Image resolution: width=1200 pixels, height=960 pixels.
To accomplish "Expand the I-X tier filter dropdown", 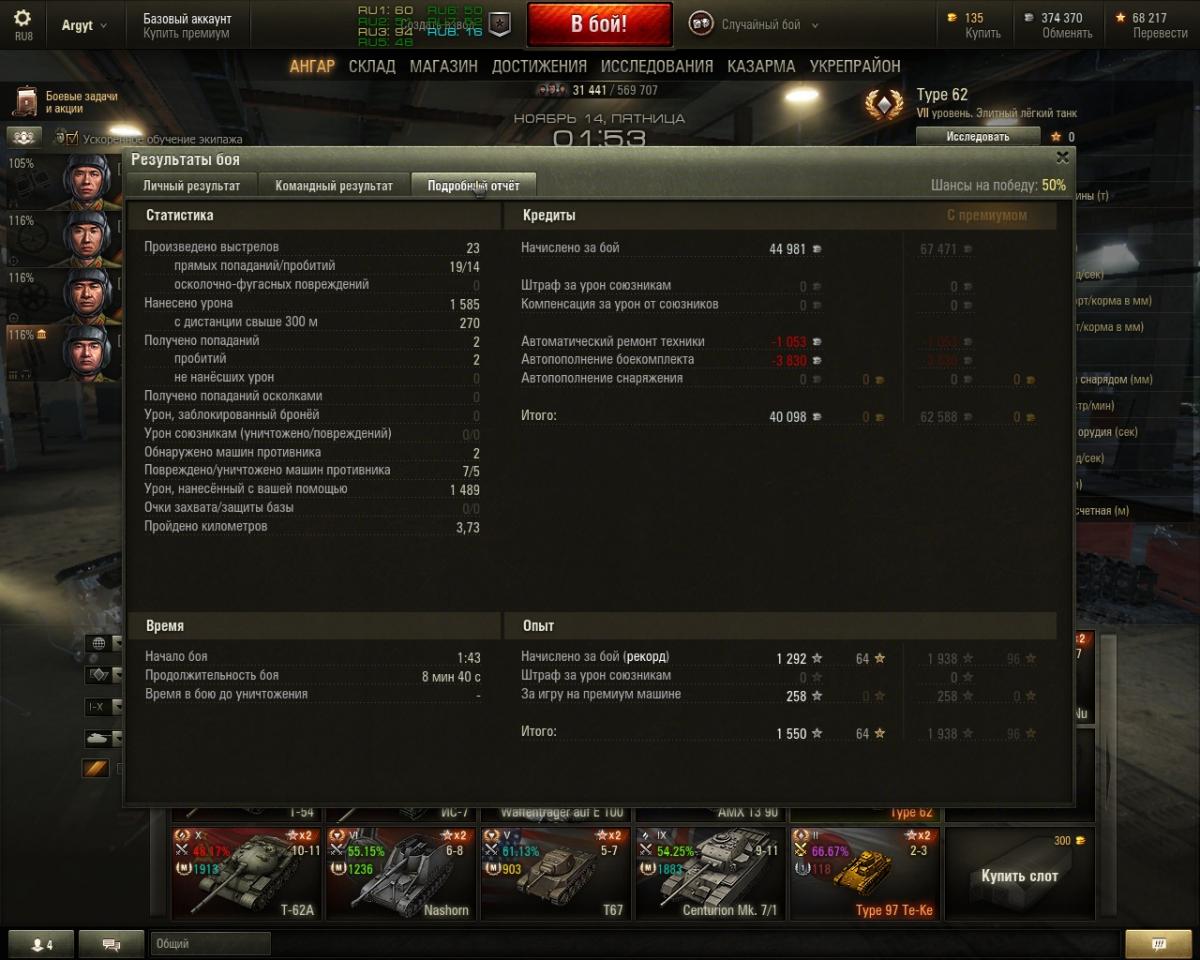I will pos(104,707).
